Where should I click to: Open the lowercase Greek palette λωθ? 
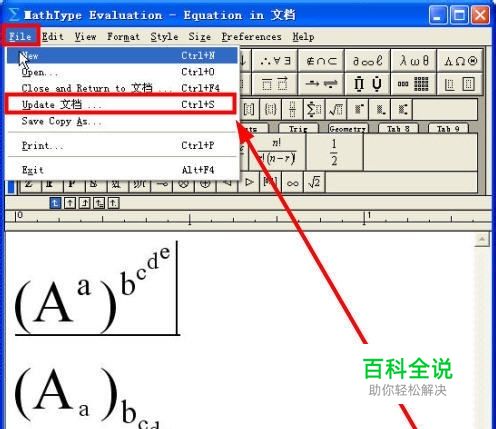(x=413, y=61)
